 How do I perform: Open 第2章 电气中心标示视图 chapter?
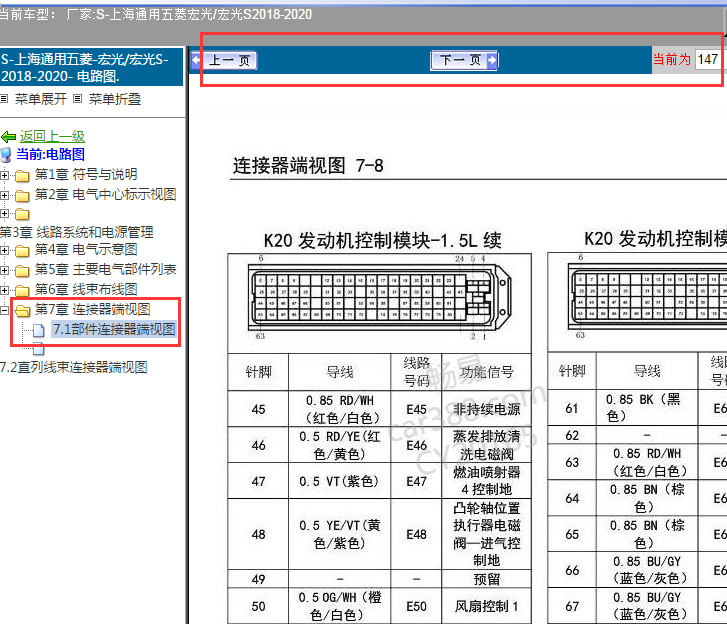tap(106, 194)
